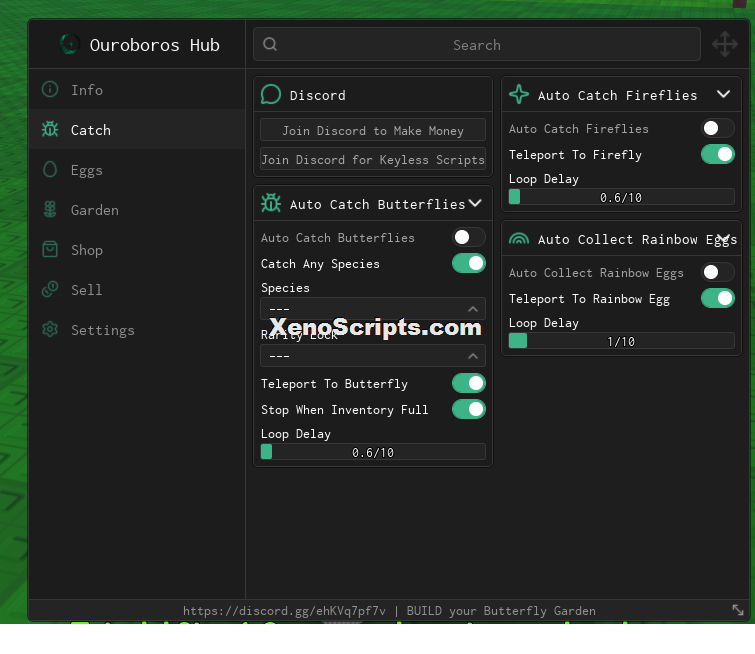Open the Species dropdown
This screenshot has height=654, width=755.
point(373,309)
